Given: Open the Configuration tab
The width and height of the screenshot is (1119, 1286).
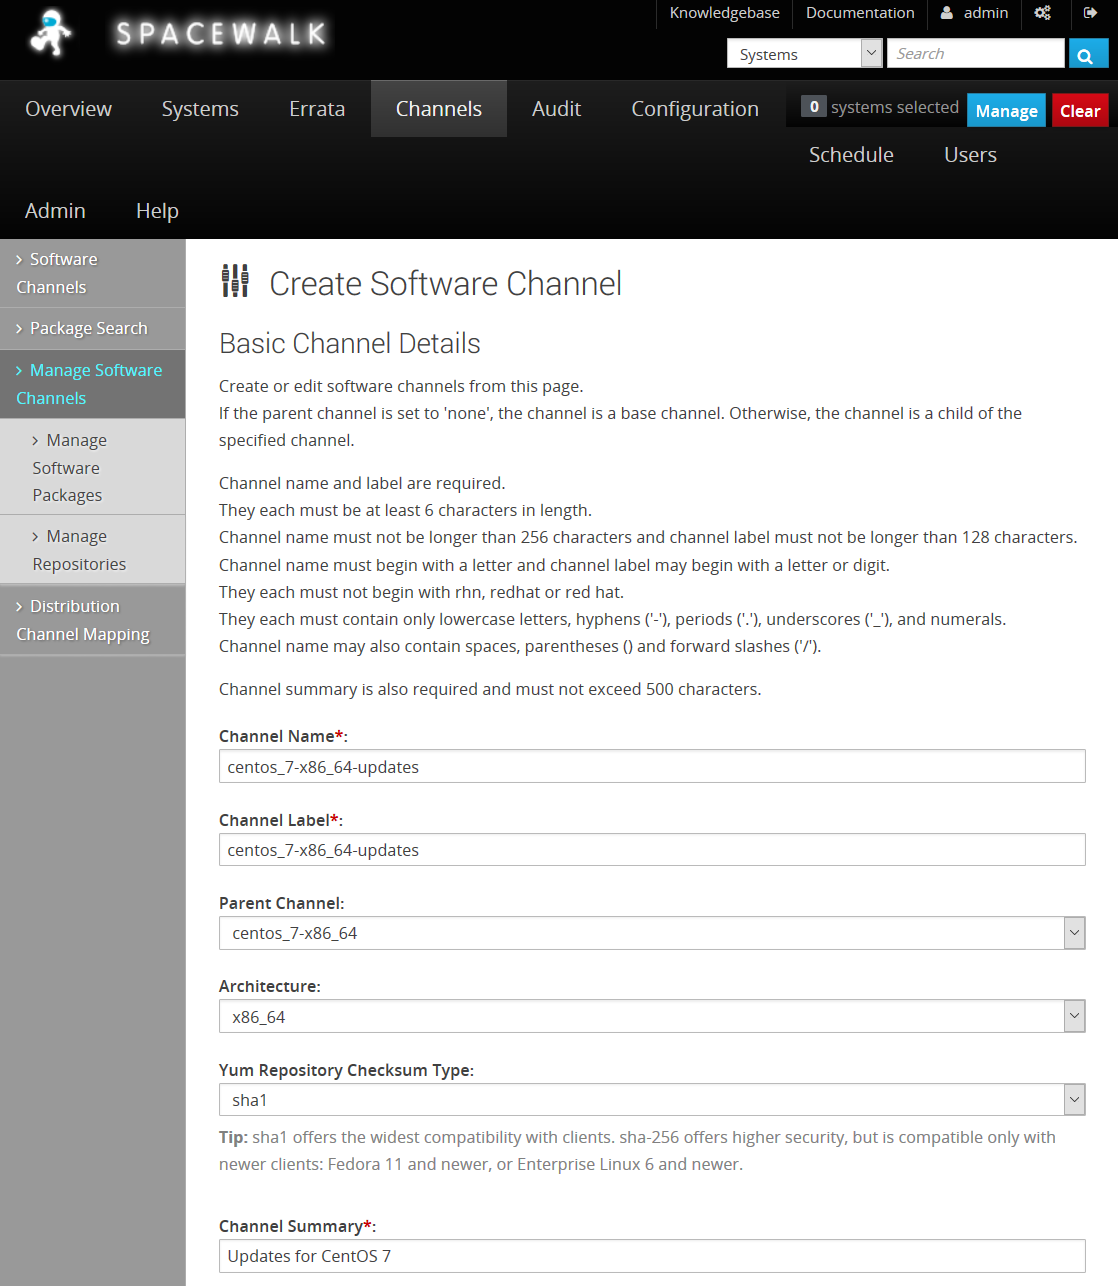Looking at the screenshot, I should click(x=694, y=109).
